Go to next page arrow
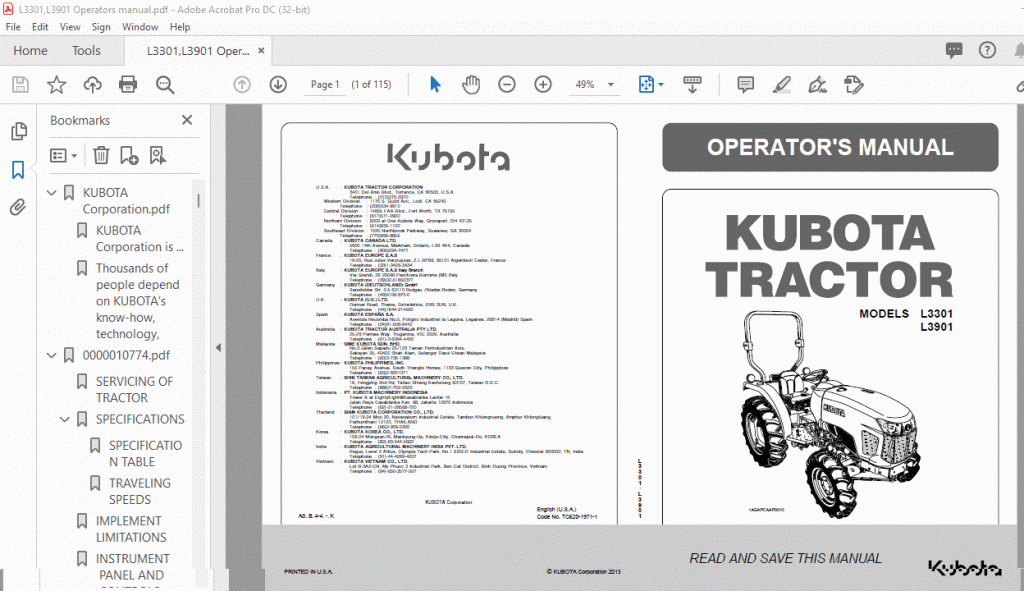 [x=278, y=84]
